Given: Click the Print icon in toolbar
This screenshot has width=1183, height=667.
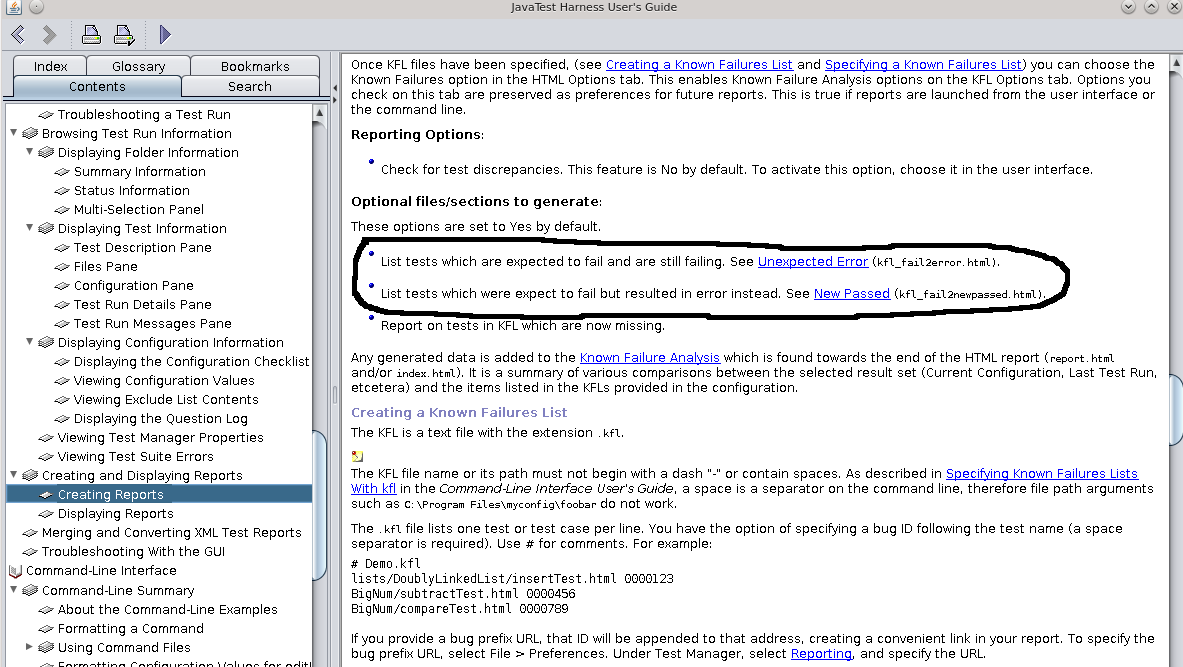Looking at the screenshot, I should pos(91,36).
